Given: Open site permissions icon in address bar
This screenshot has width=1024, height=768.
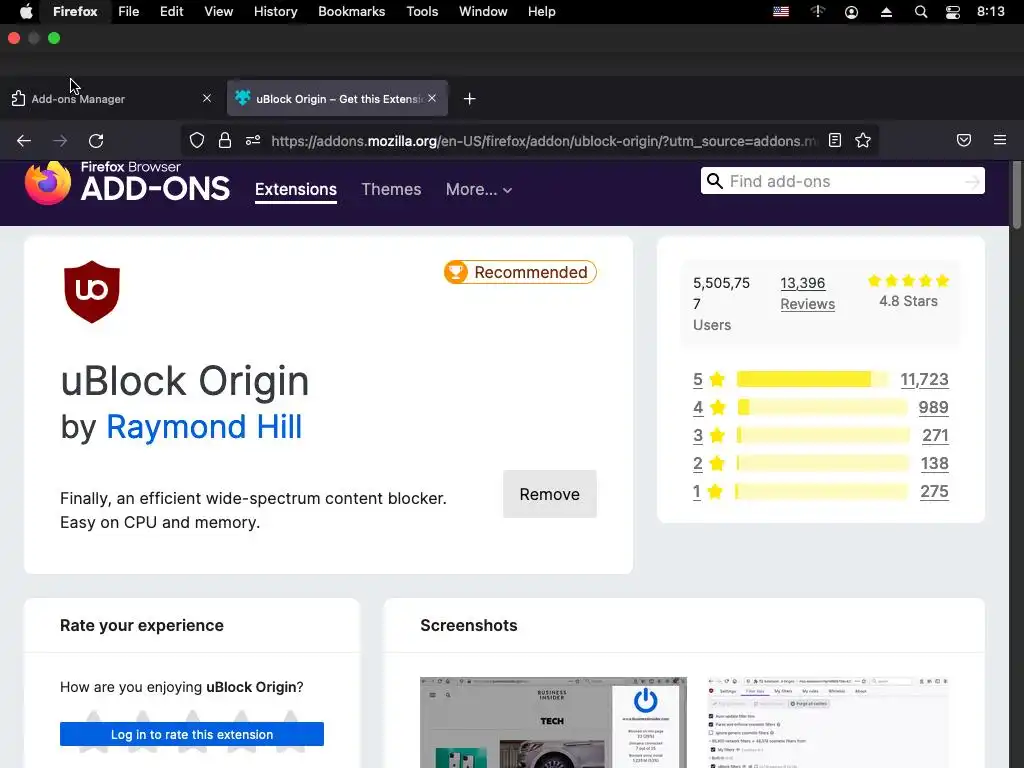Looking at the screenshot, I should pyautogui.click(x=253, y=140).
